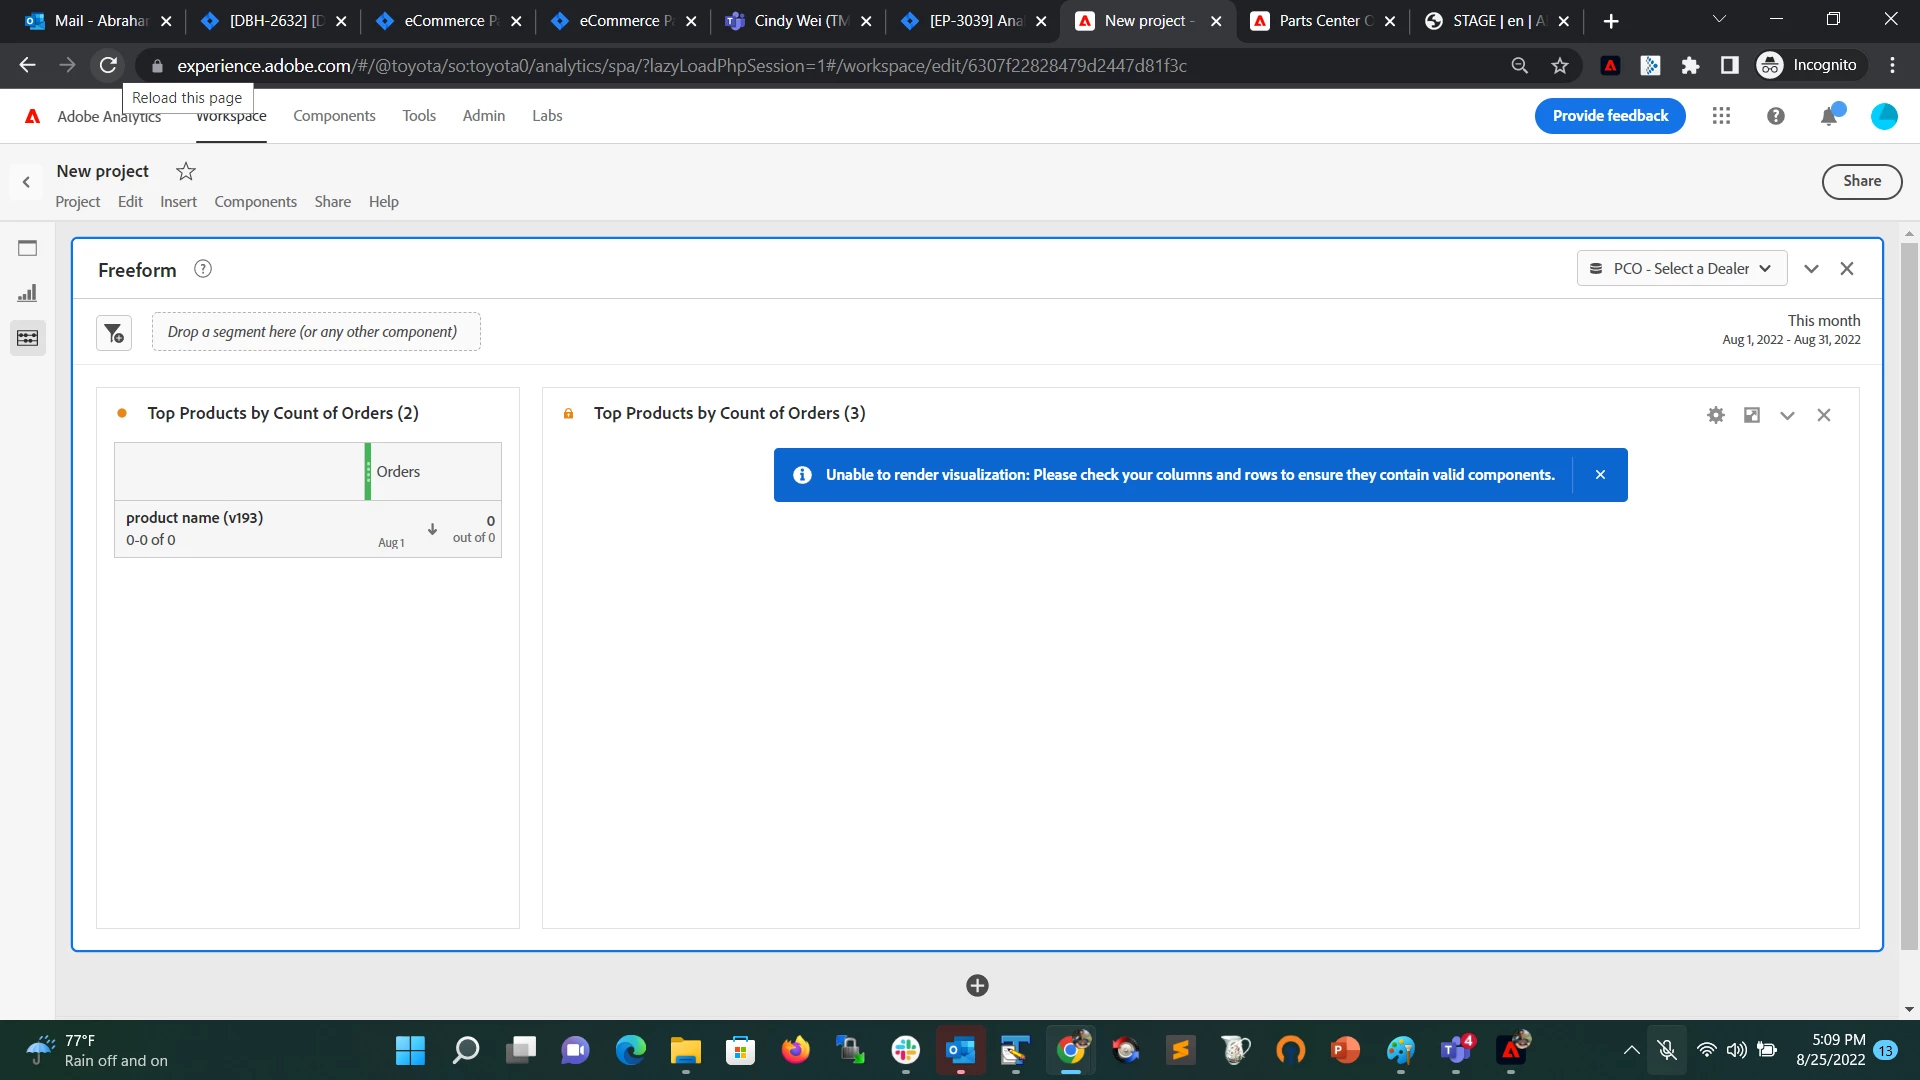Click the segment drop zone field
Image resolution: width=1920 pixels, height=1080 pixels.
[x=316, y=332]
